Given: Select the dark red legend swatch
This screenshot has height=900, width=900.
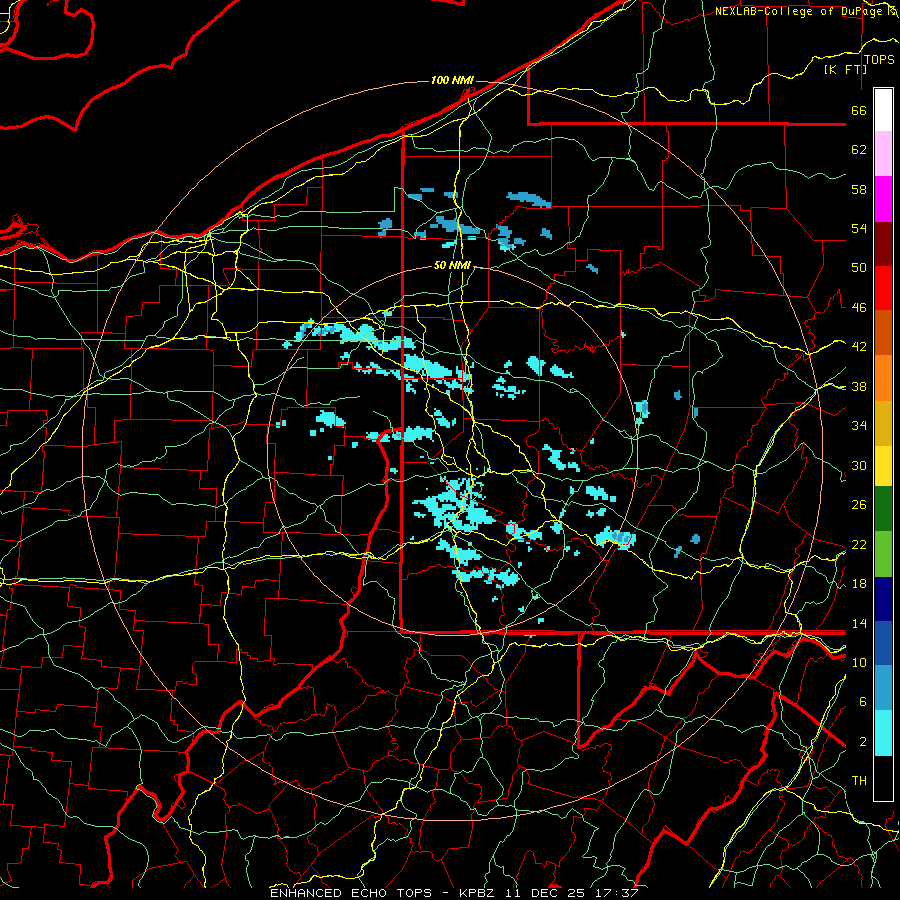Looking at the screenshot, I should (883, 245).
